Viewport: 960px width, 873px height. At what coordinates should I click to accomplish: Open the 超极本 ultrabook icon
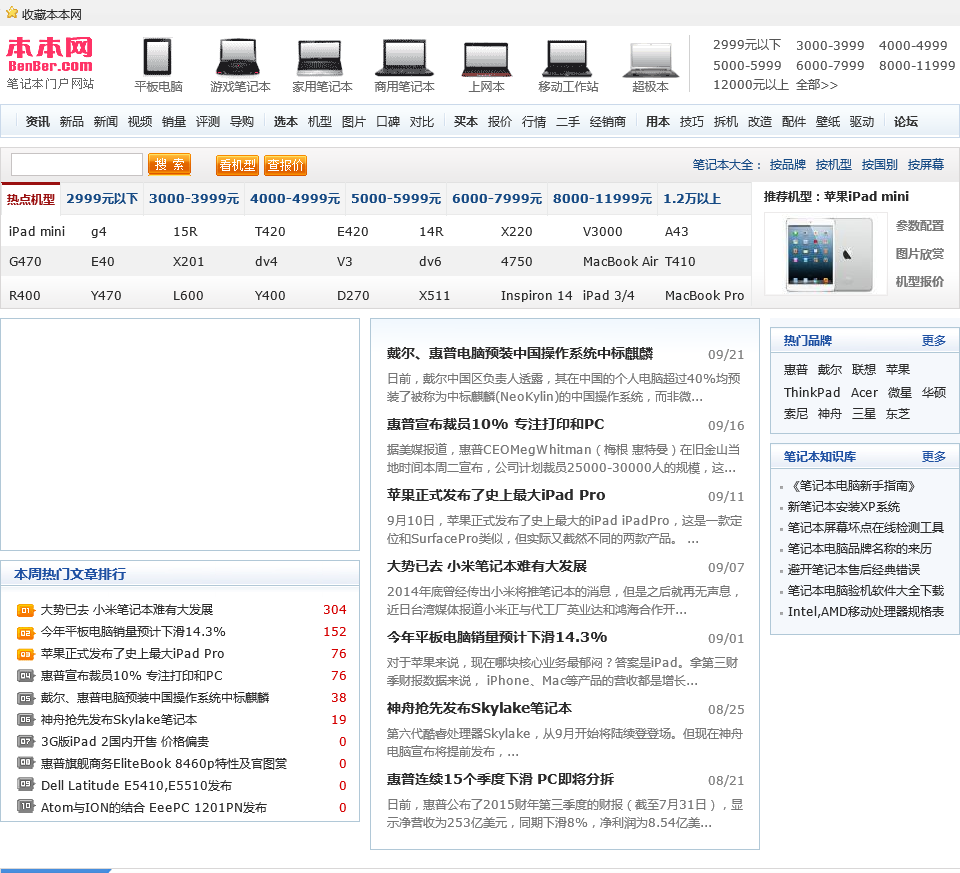pos(650,60)
